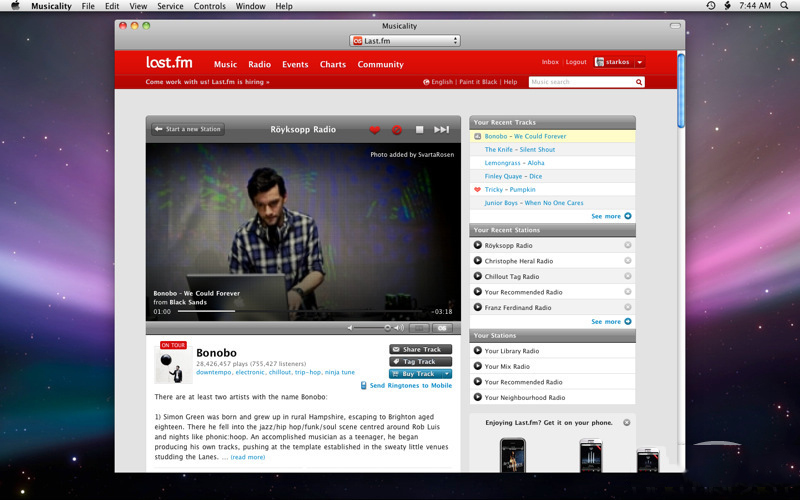Click the loud speaker volume icon
Screen dimensions: 800x500
[399, 328]
